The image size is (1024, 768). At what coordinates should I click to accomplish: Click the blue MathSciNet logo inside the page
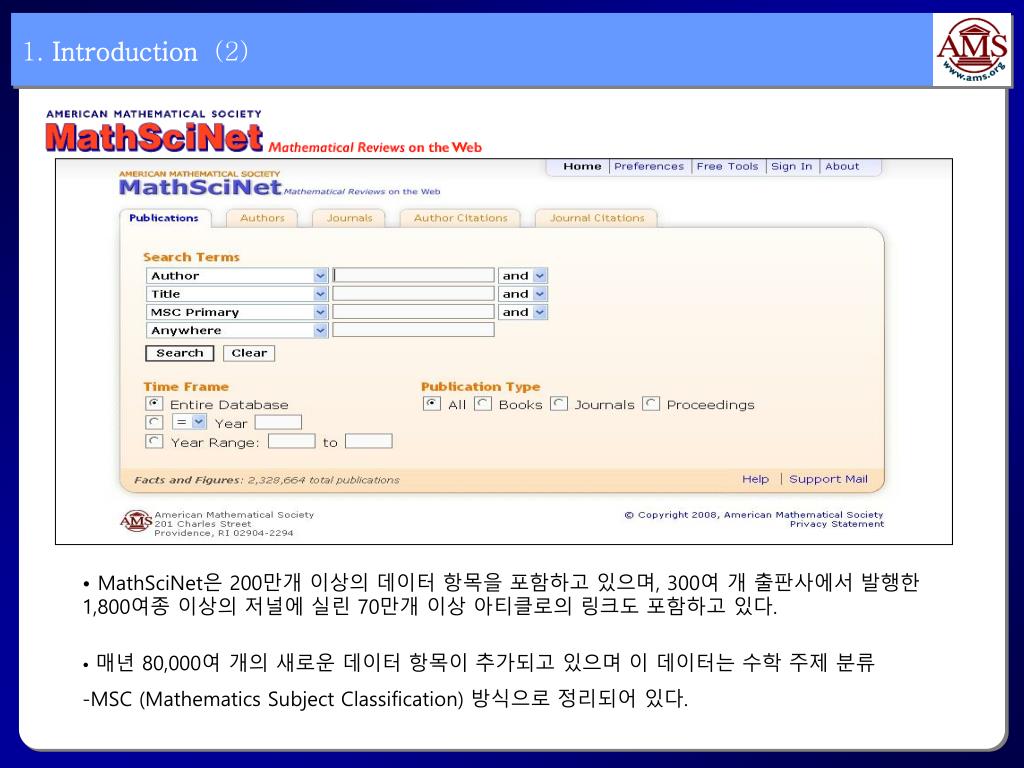(200, 187)
